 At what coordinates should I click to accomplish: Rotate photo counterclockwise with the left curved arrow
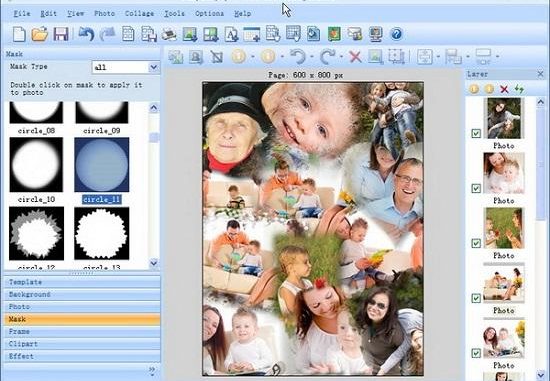coord(297,56)
